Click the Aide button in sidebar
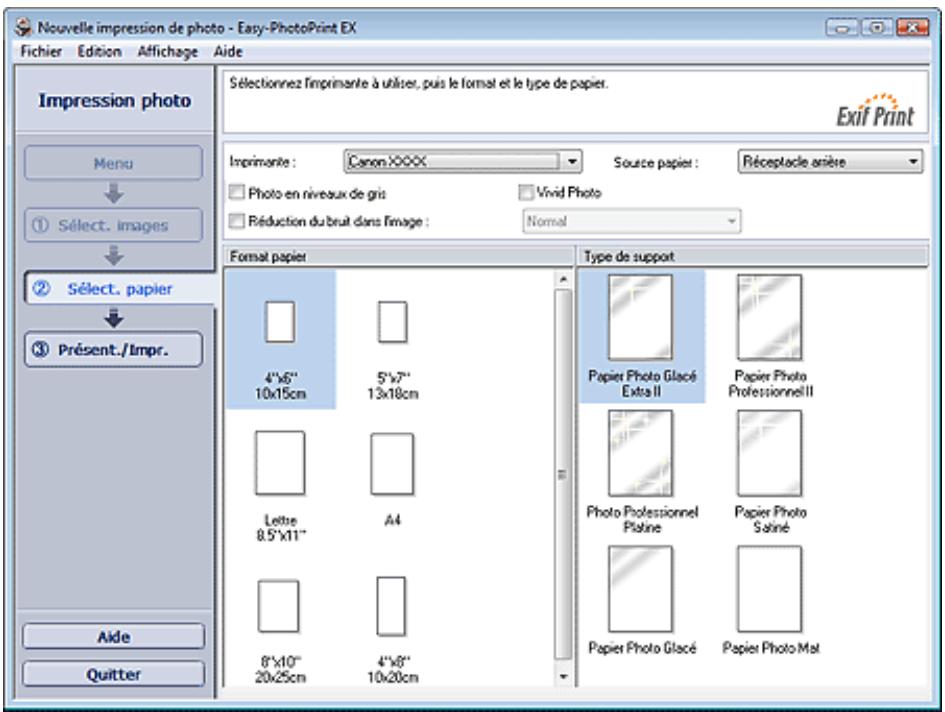 113,637
